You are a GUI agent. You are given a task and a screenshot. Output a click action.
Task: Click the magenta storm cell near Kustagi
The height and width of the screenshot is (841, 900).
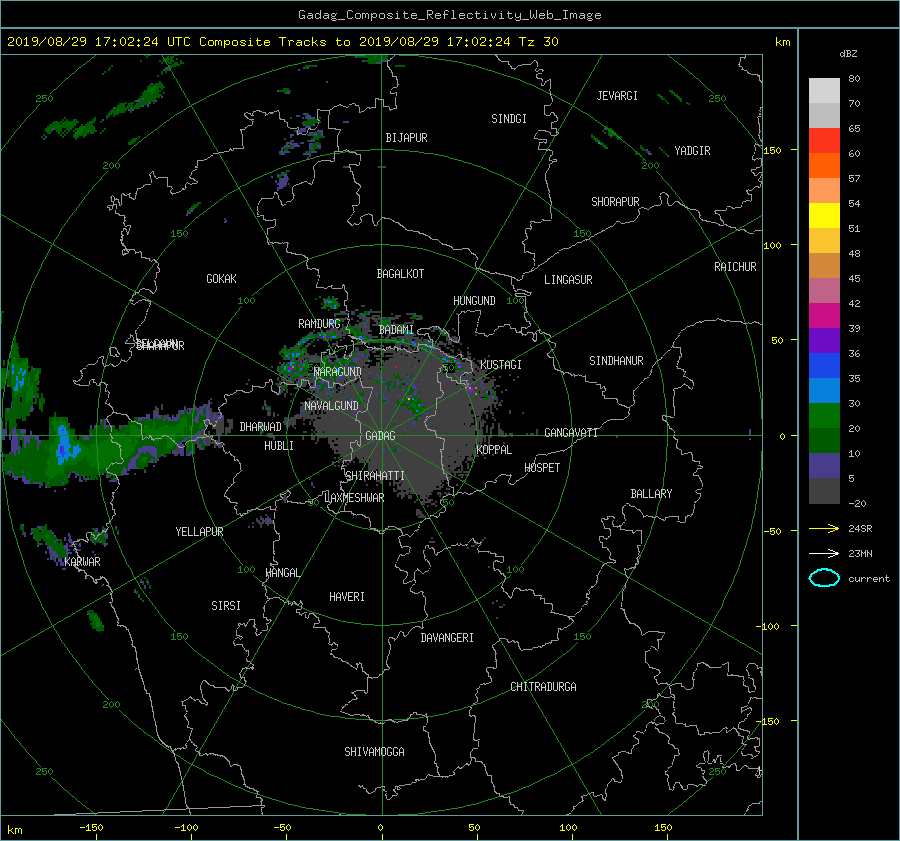471,389
